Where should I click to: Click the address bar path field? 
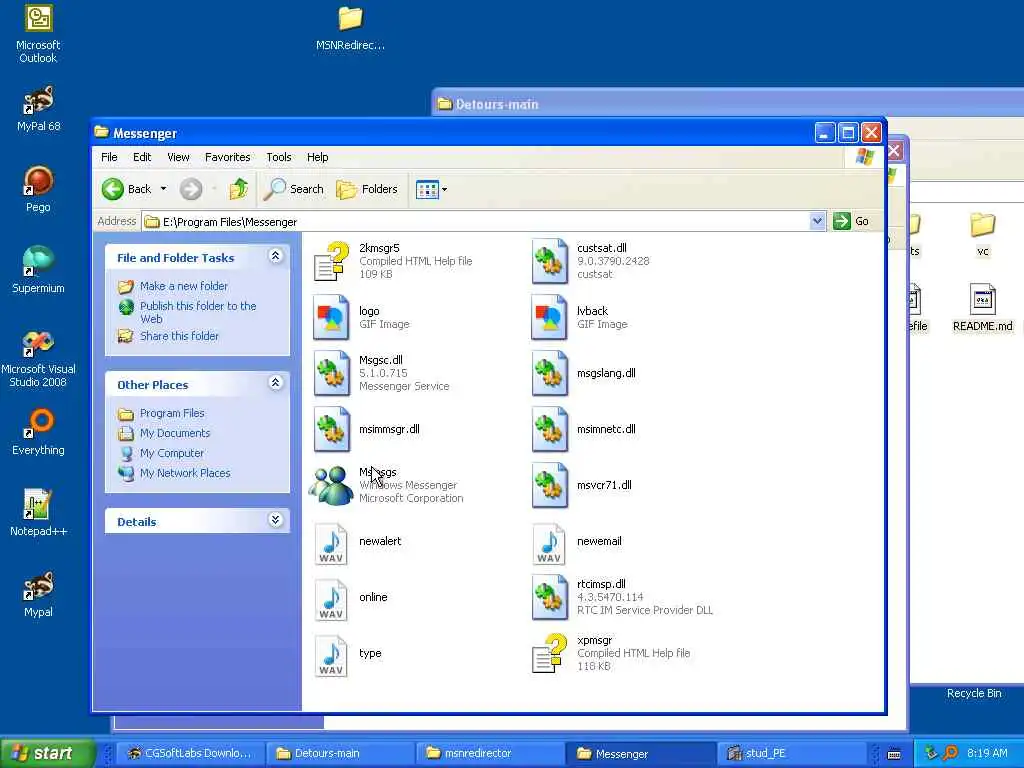pos(483,222)
